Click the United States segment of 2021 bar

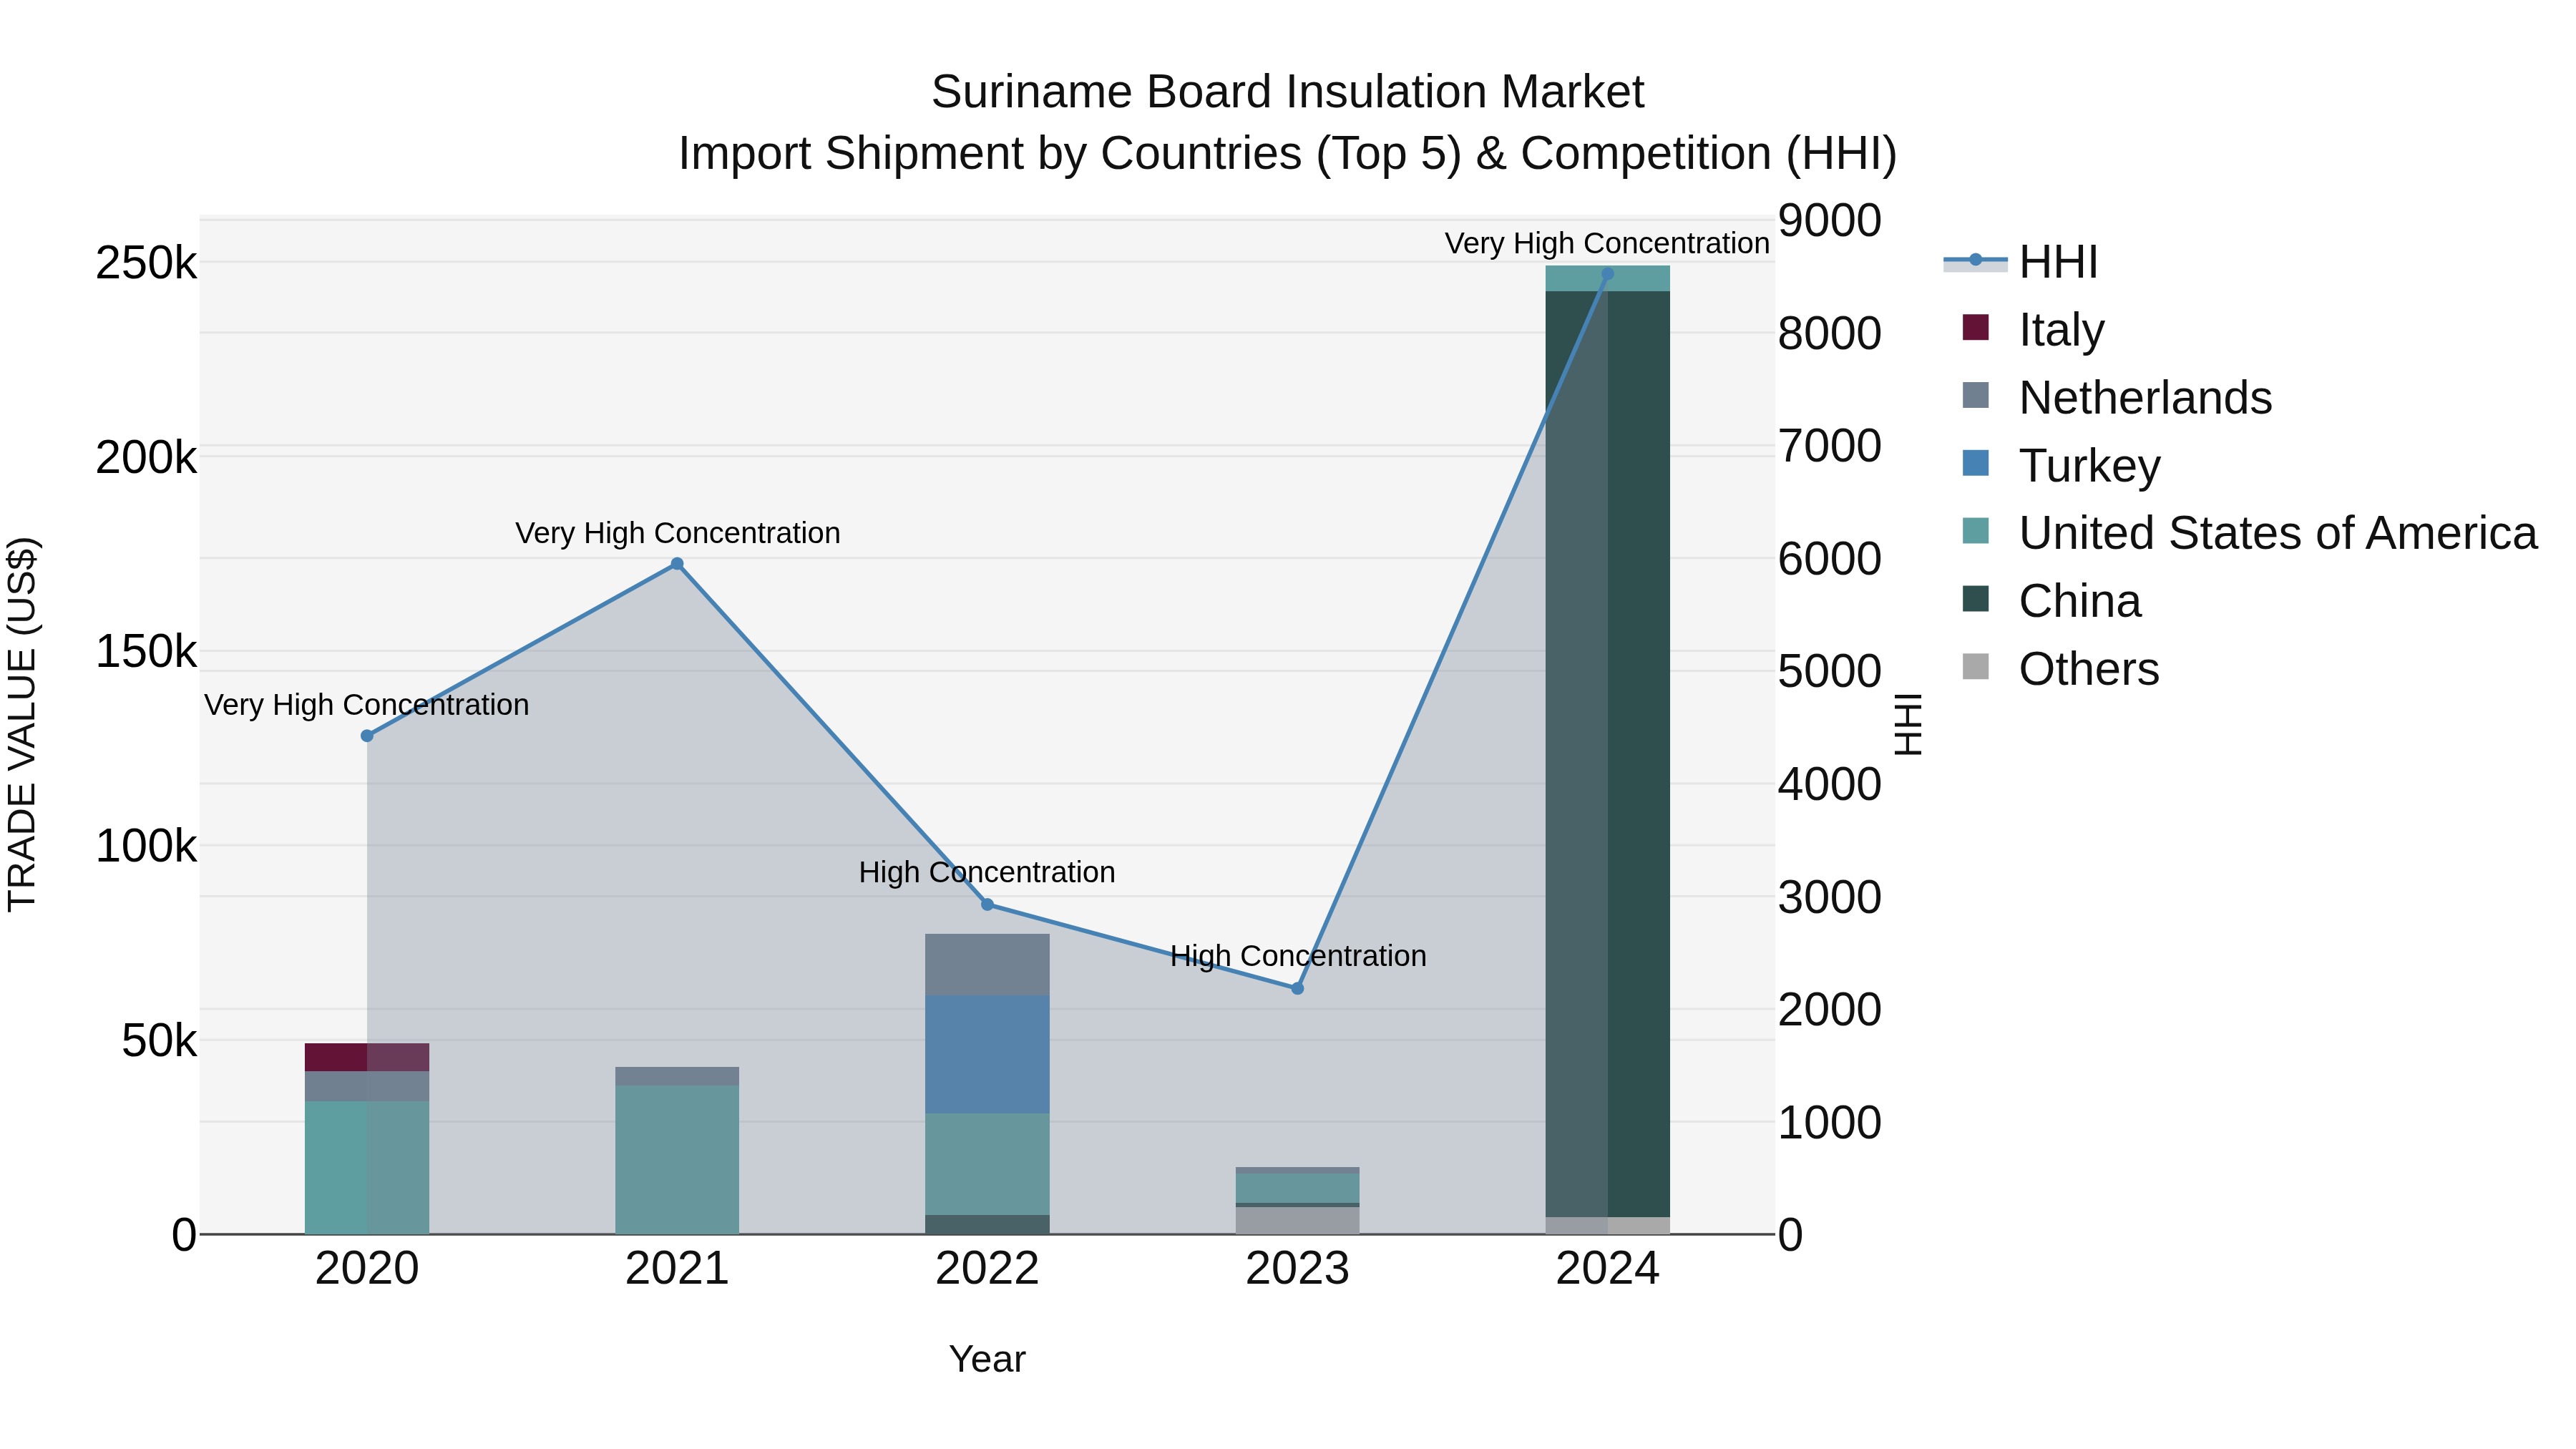(677, 1160)
